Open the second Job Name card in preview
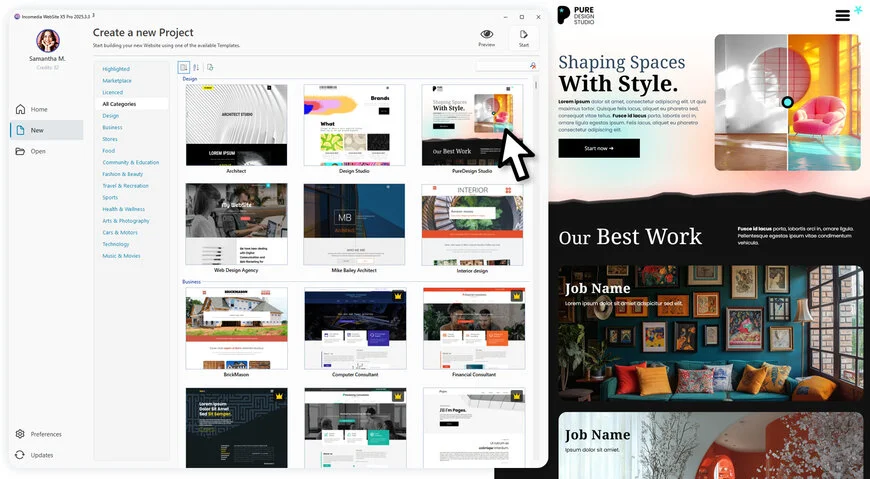Viewport: 870px width, 479px height. point(711,445)
